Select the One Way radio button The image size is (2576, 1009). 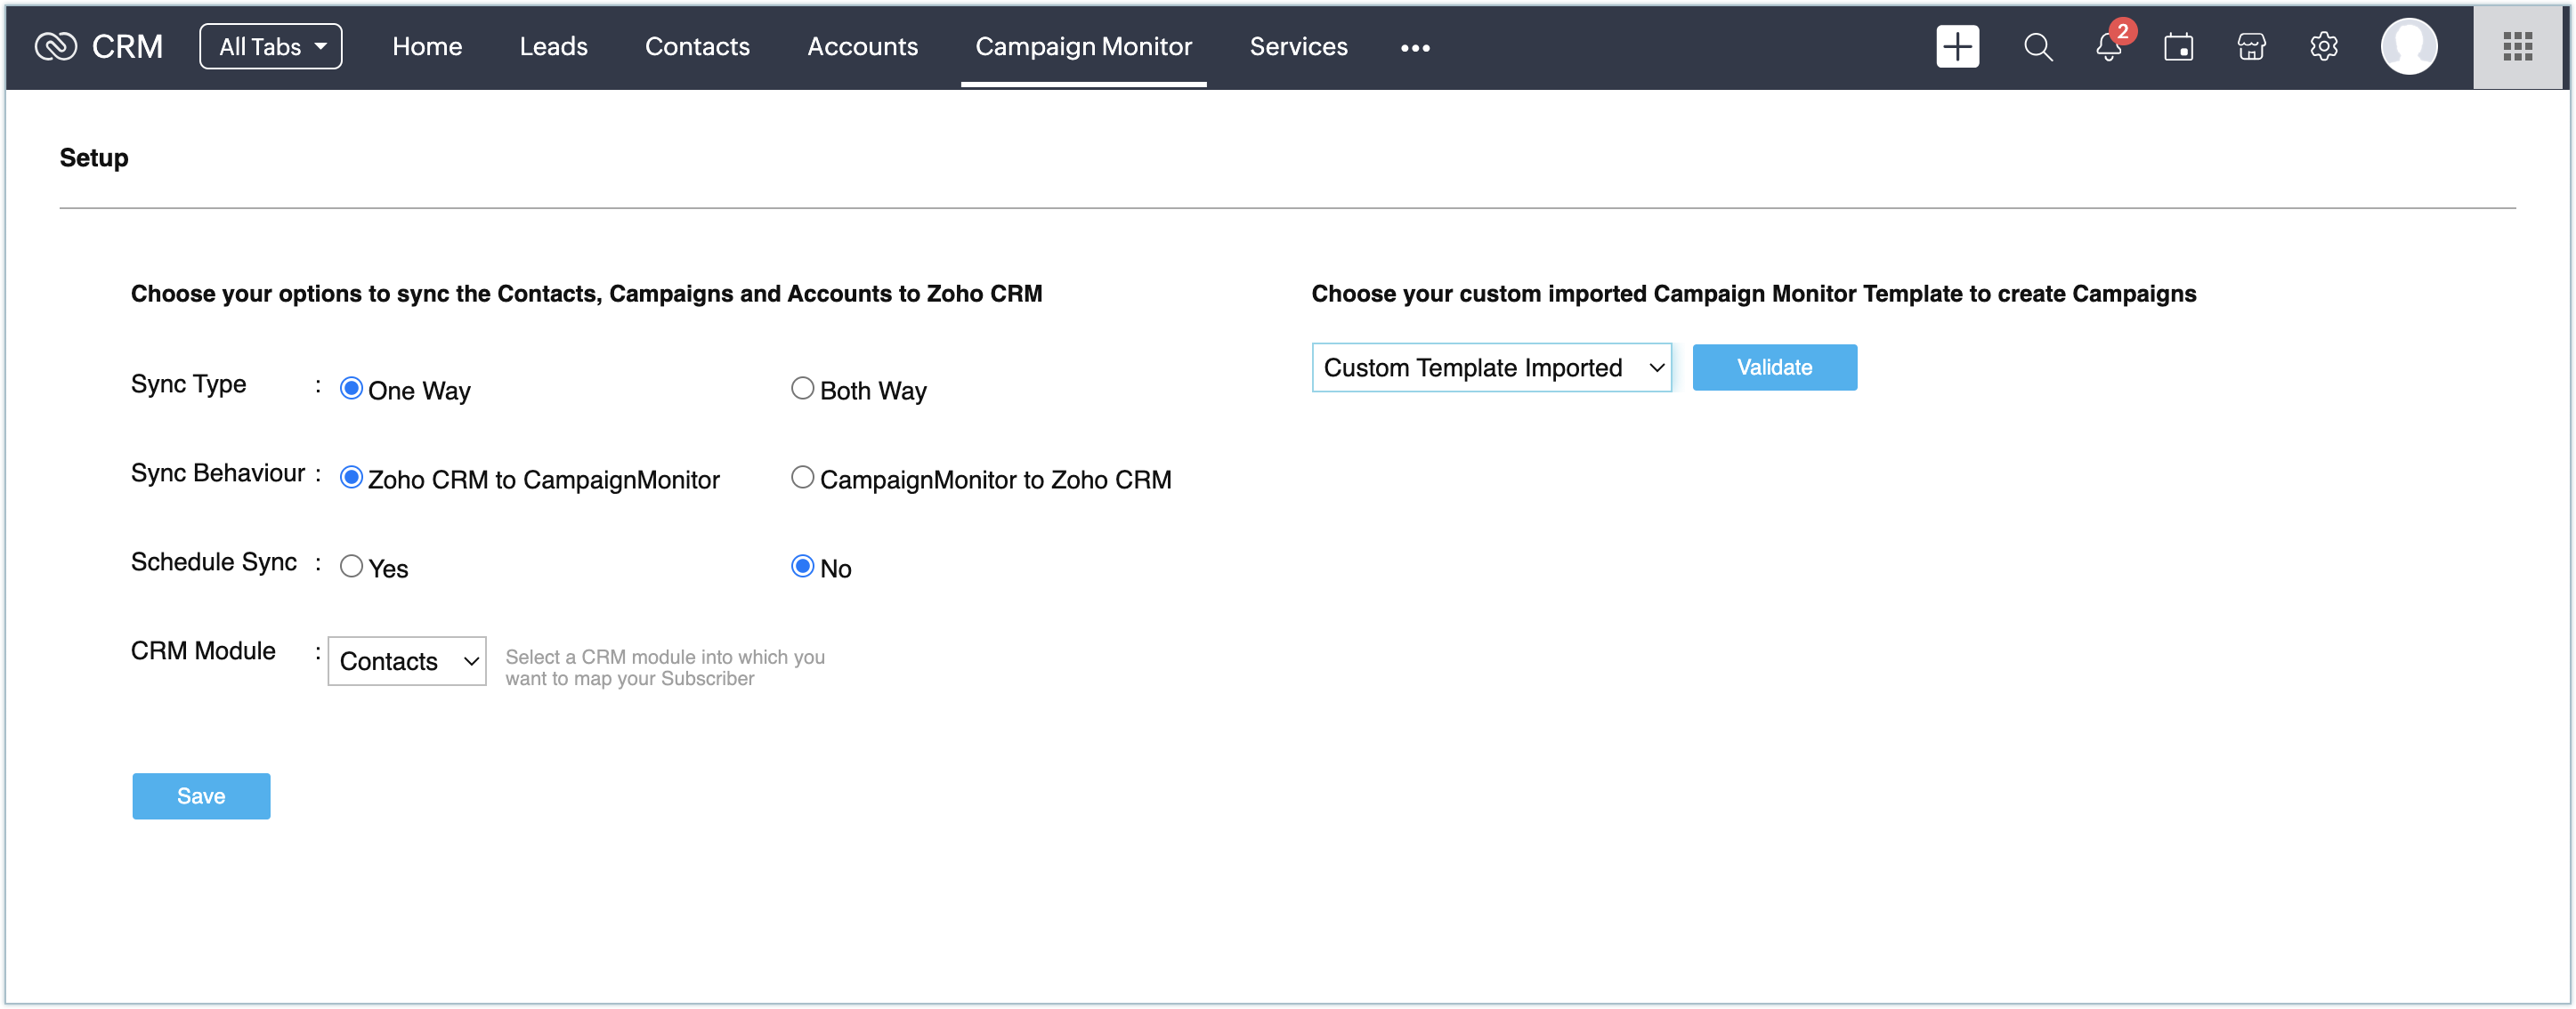(x=351, y=388)
